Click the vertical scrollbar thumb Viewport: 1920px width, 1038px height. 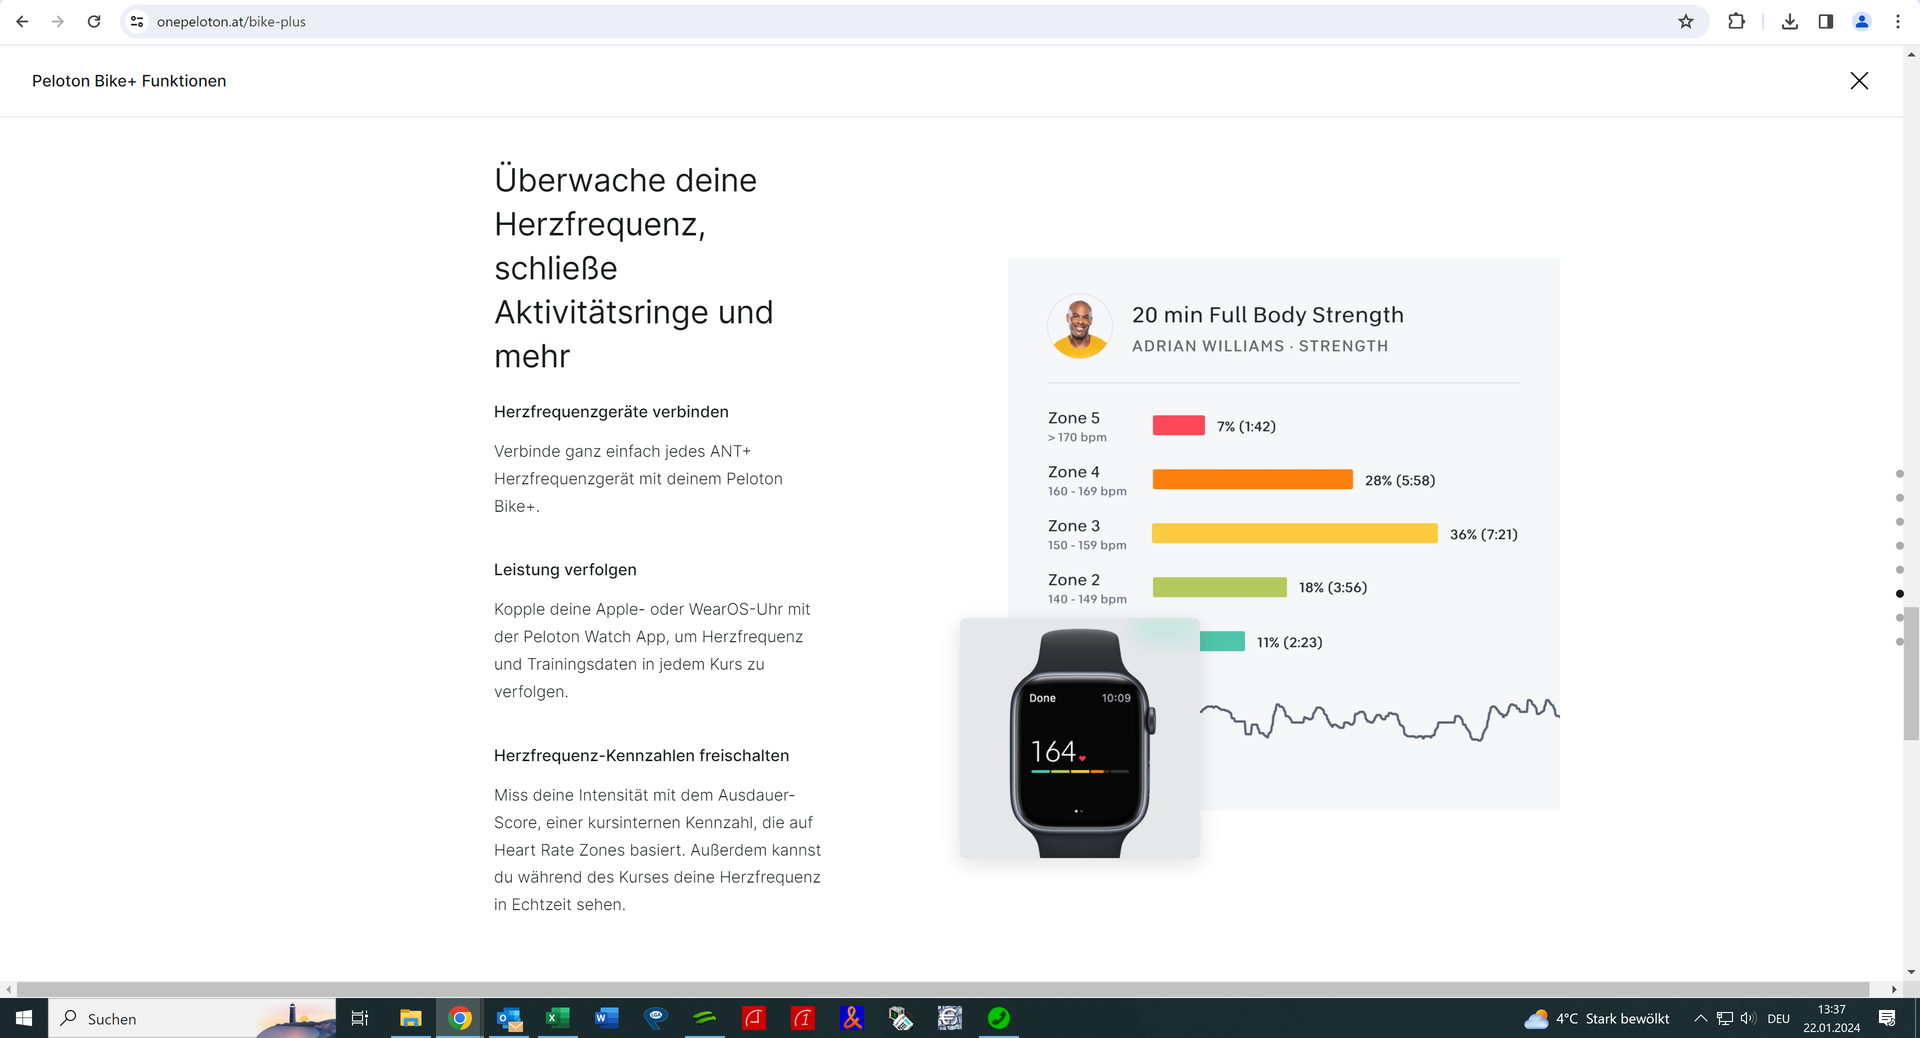[x=1912, y=673]
